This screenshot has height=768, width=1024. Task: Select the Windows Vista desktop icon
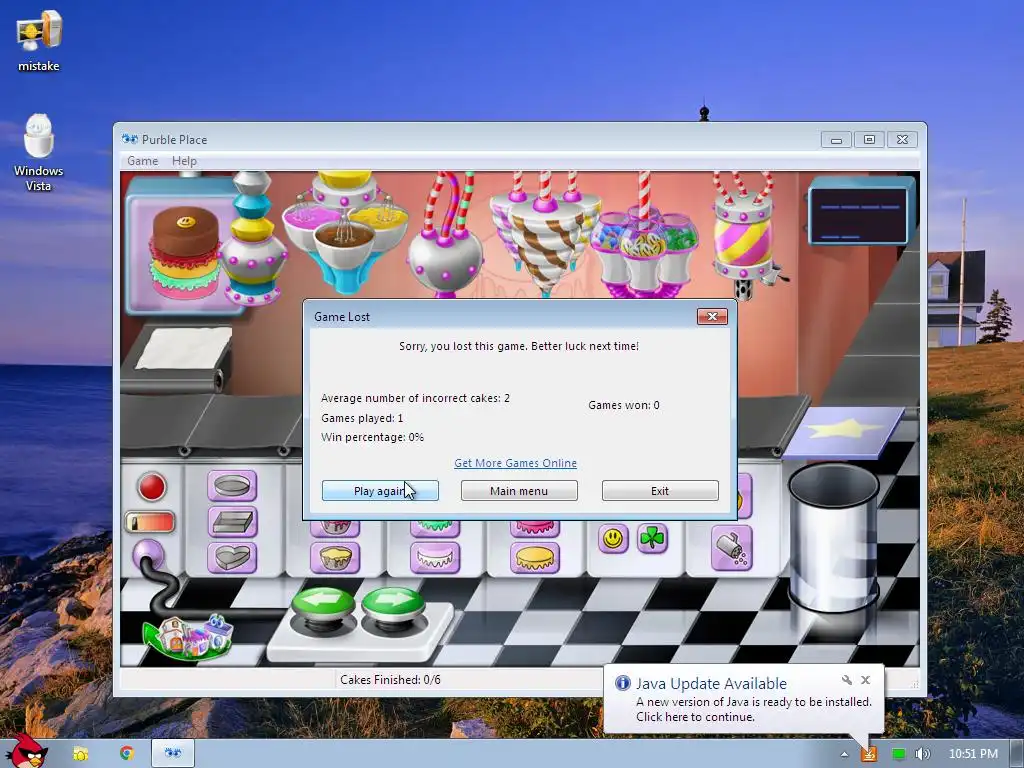[39, 153]
